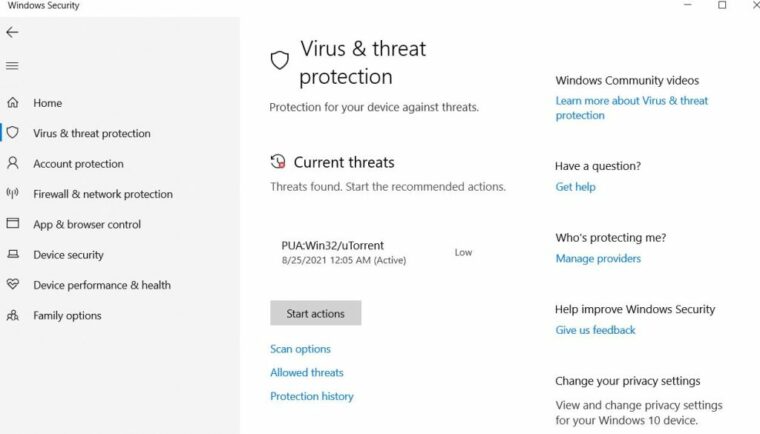Click the Start actions button
The image size is (760, 434).
pos(316,313)
